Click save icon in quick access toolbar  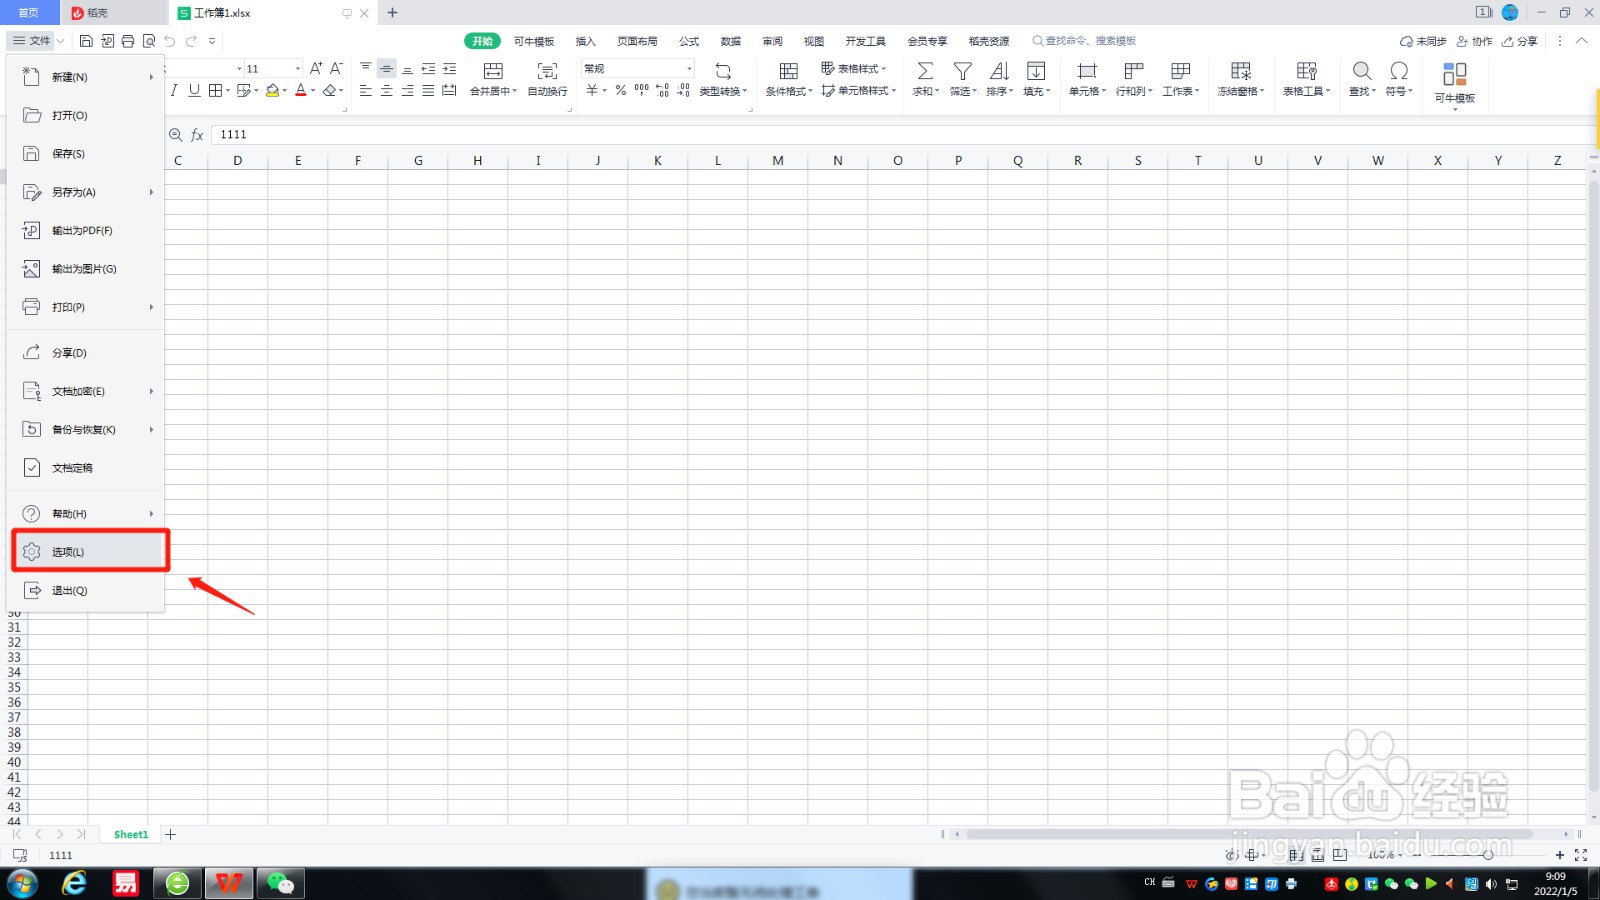coord(86,41)
